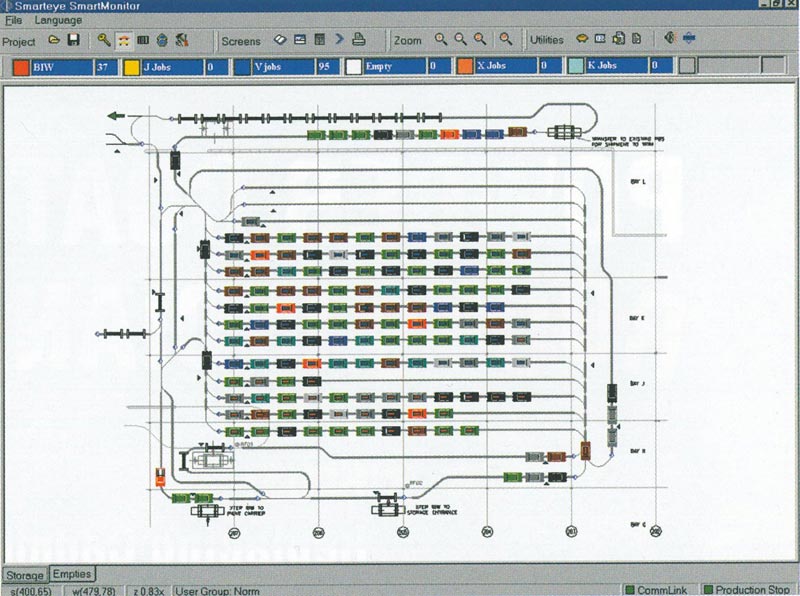Click the blue arrow icon in Screens toolbar
The width and height of the screenshot is (800, 596).
click(x=339, y=40)
